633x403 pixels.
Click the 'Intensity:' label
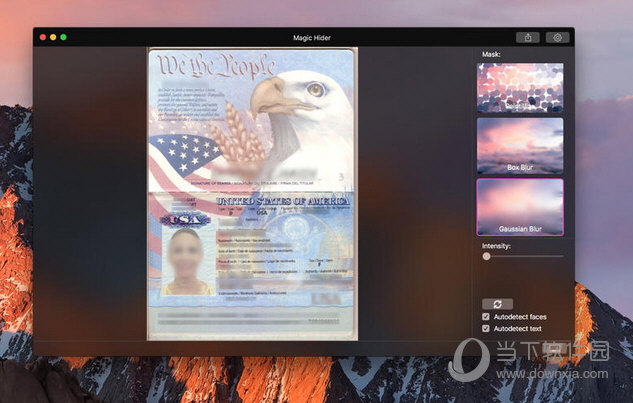(x=496, y=246)
